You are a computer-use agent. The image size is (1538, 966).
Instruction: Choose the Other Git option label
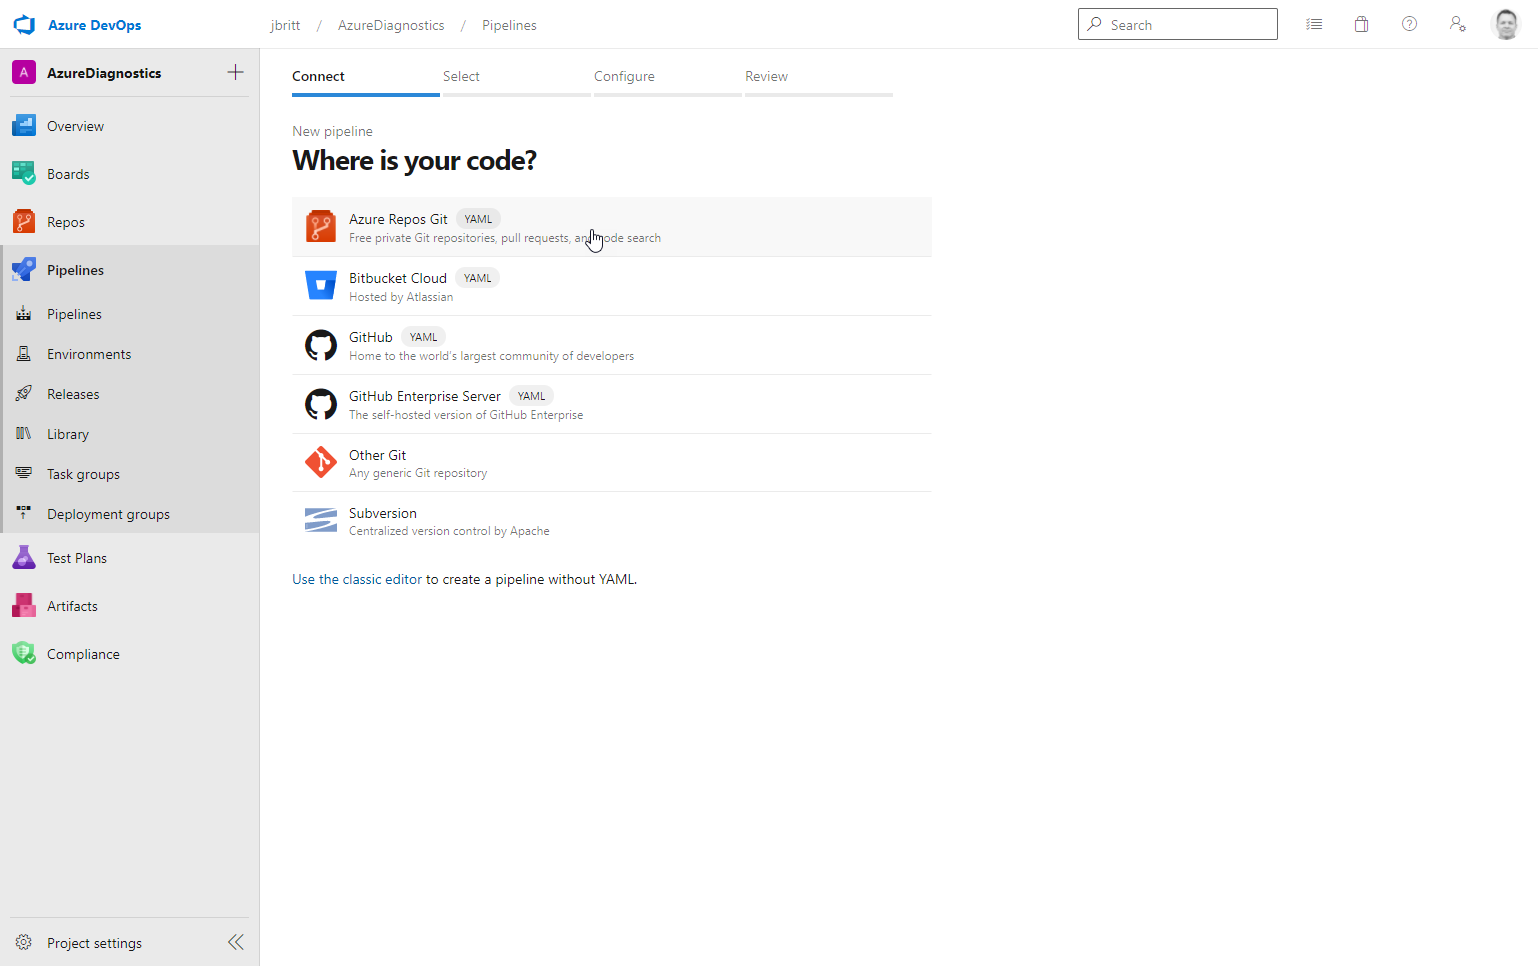tap(378, 455)
